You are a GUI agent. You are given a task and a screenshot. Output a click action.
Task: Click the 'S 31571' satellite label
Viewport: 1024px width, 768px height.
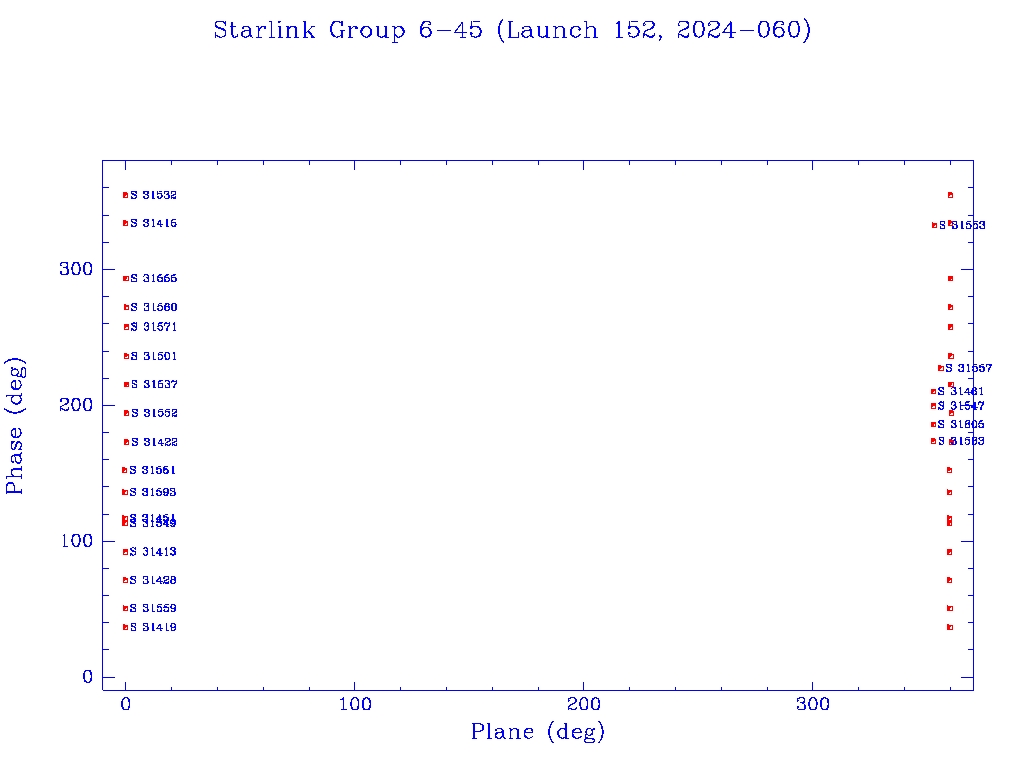point(154,327)
